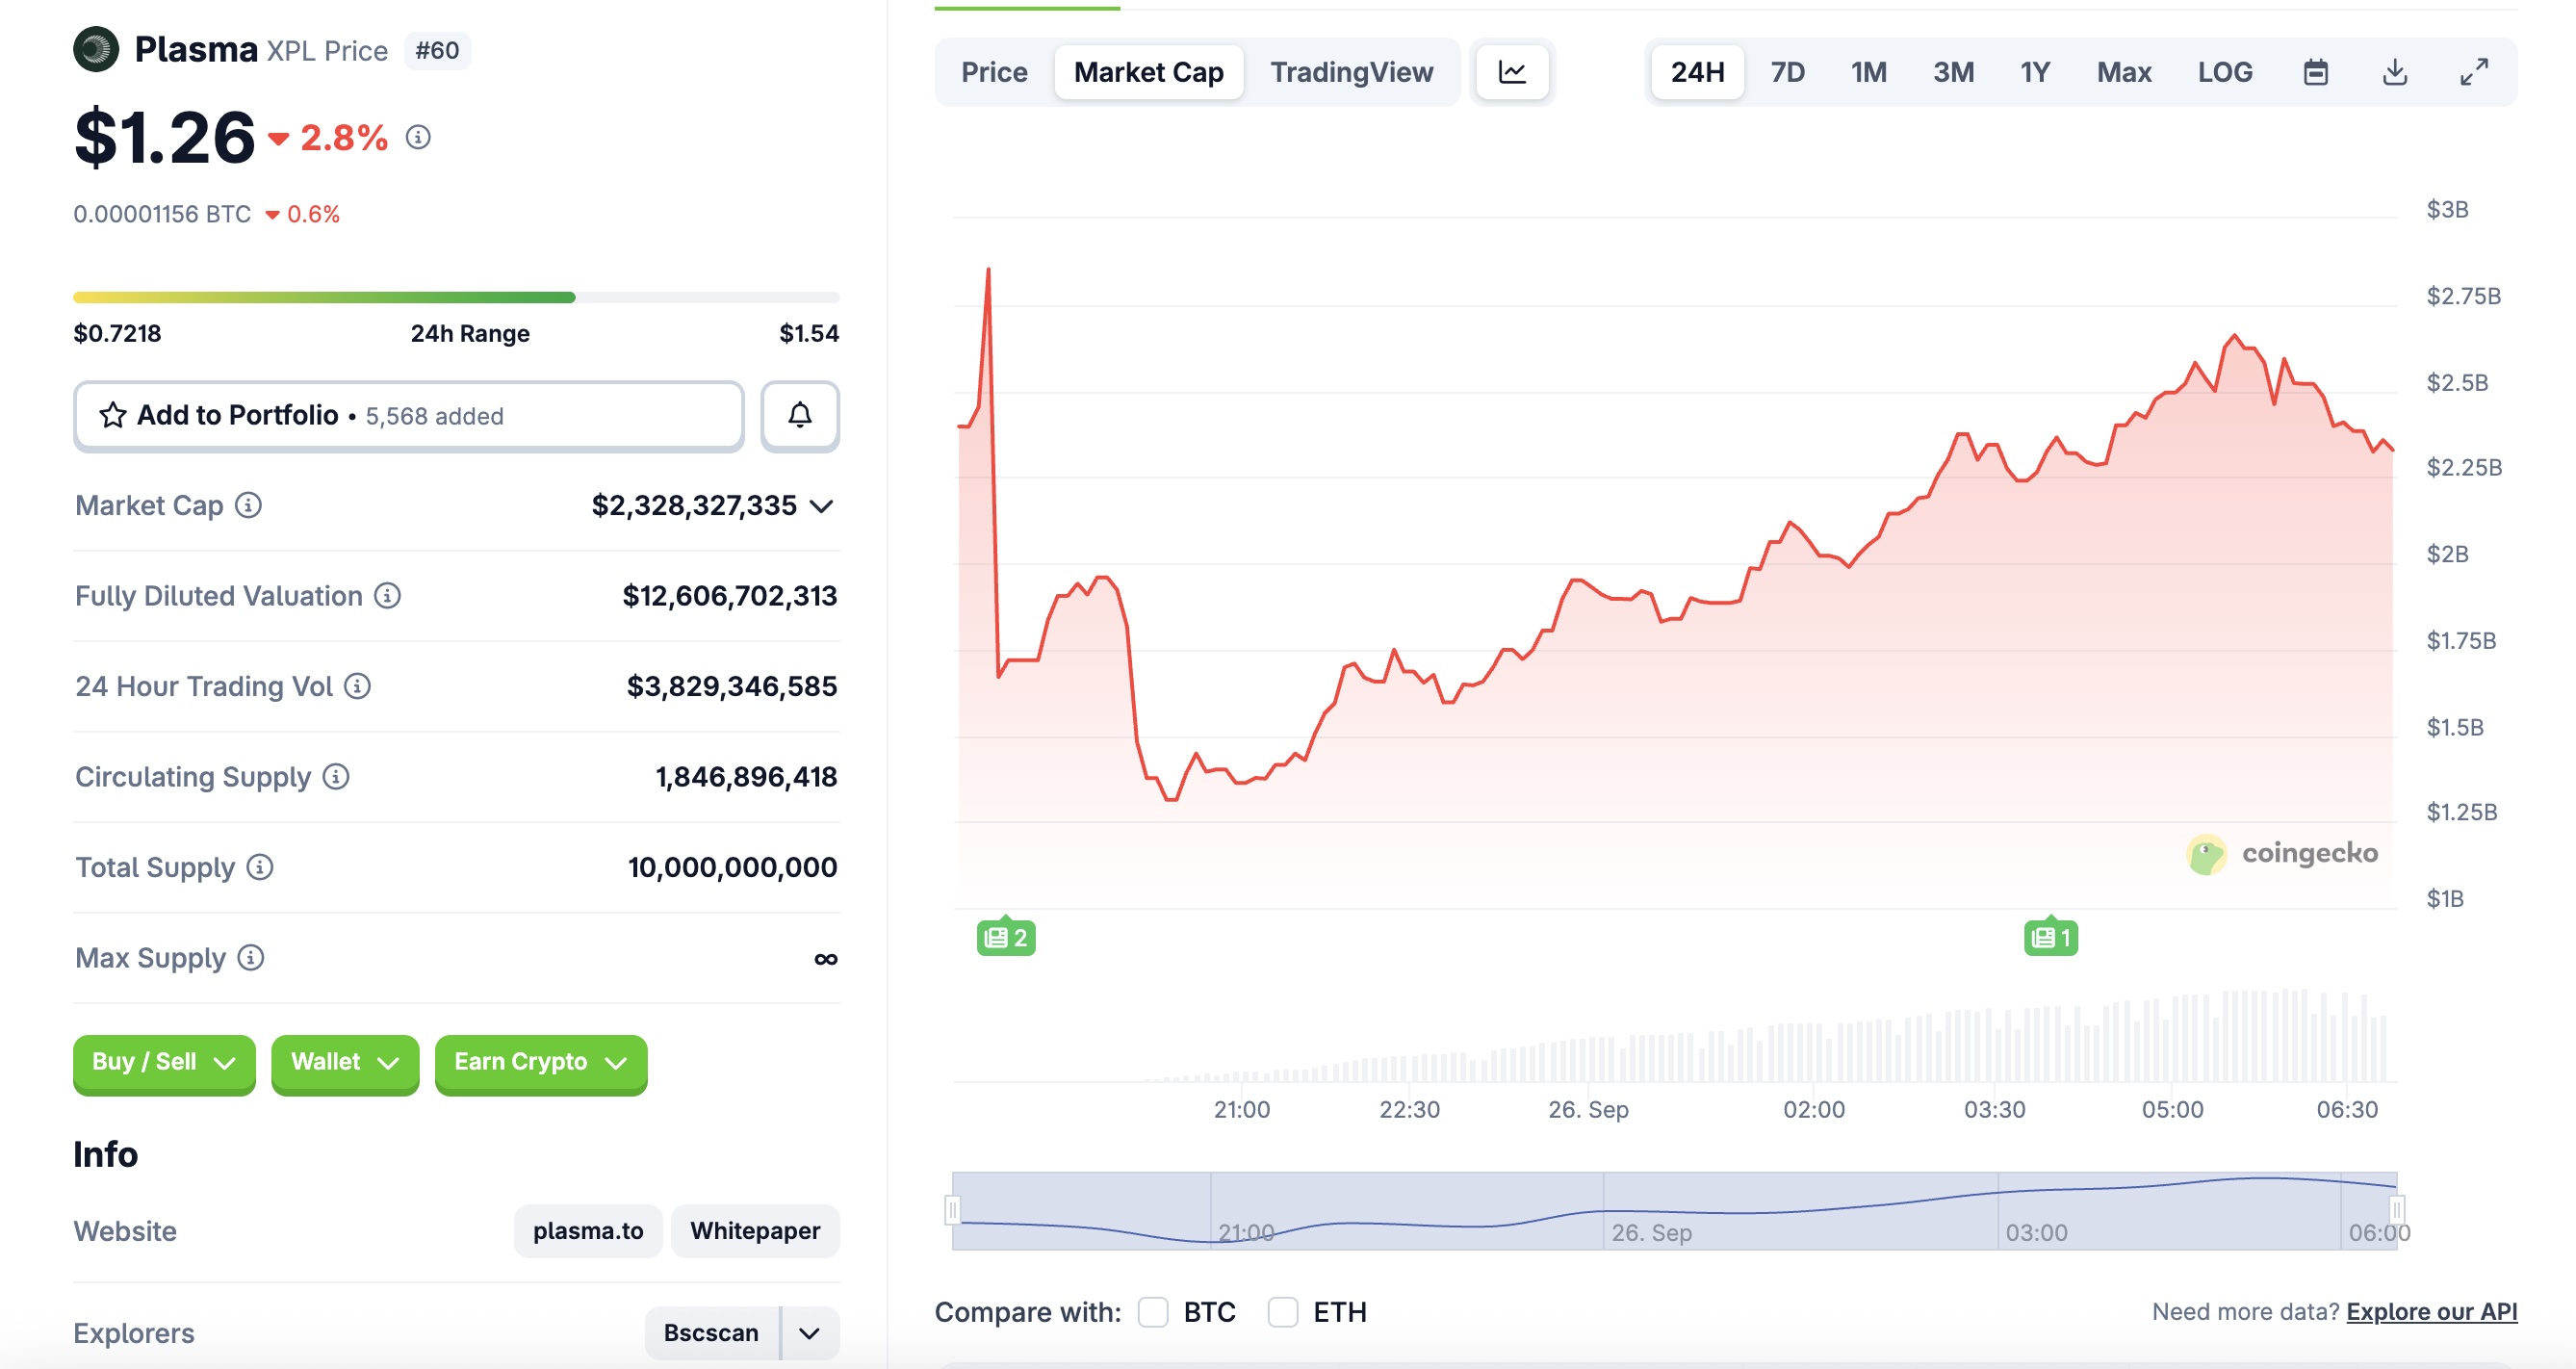Click the 24h high value $1.54

click(809, 333)
